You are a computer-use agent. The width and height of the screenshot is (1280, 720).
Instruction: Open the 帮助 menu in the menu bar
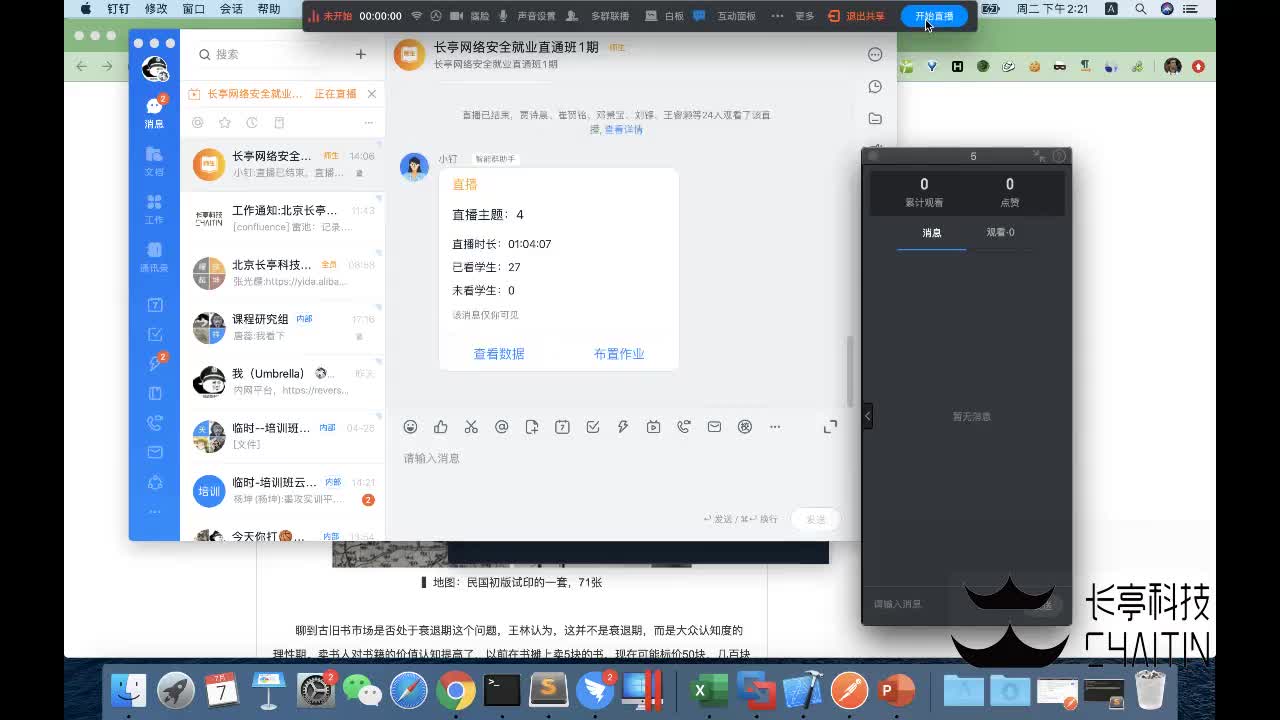[269, 9]
